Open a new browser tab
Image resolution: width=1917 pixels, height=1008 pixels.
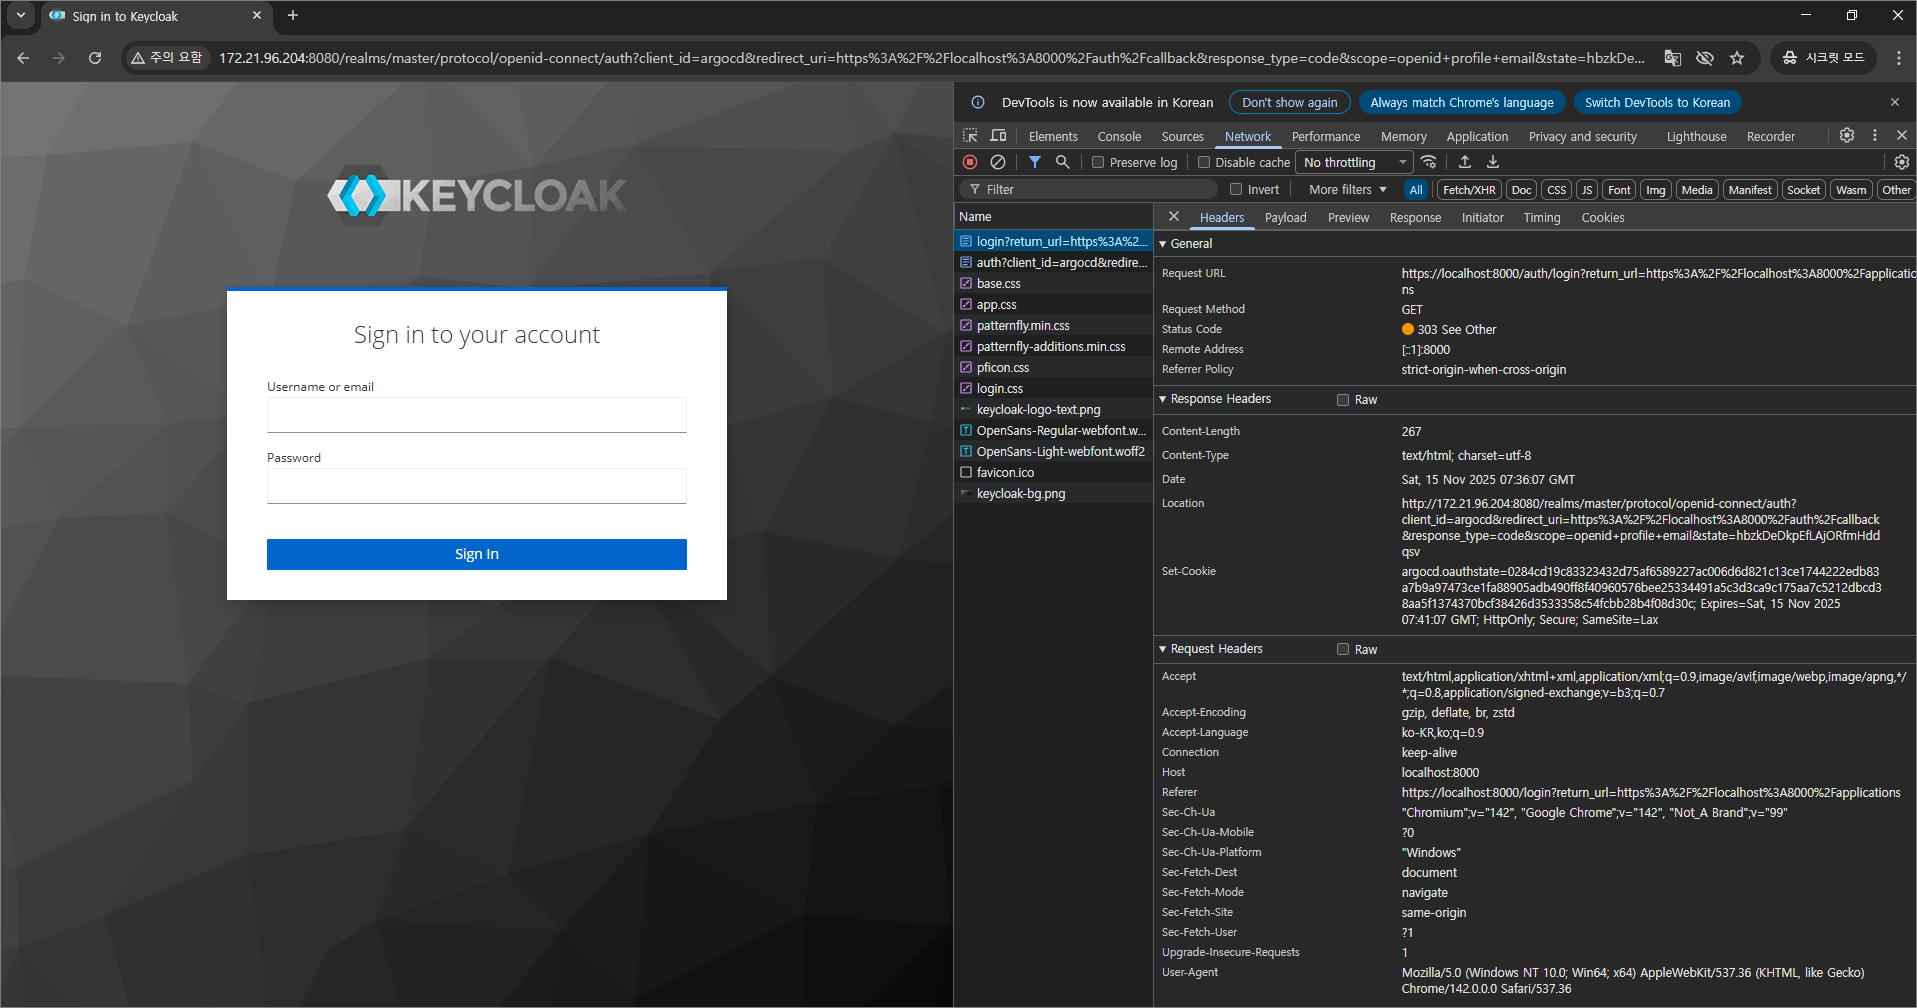pos(293,15)
